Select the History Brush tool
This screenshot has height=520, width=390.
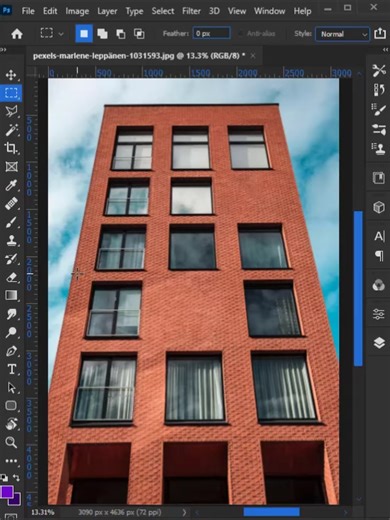(x=11, y=258)
